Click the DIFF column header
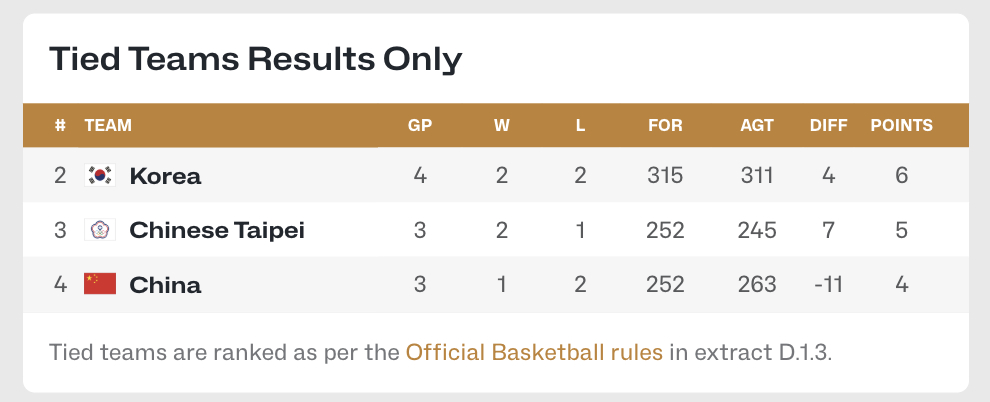This screenshot has height=402, width=990. [828, 126]
